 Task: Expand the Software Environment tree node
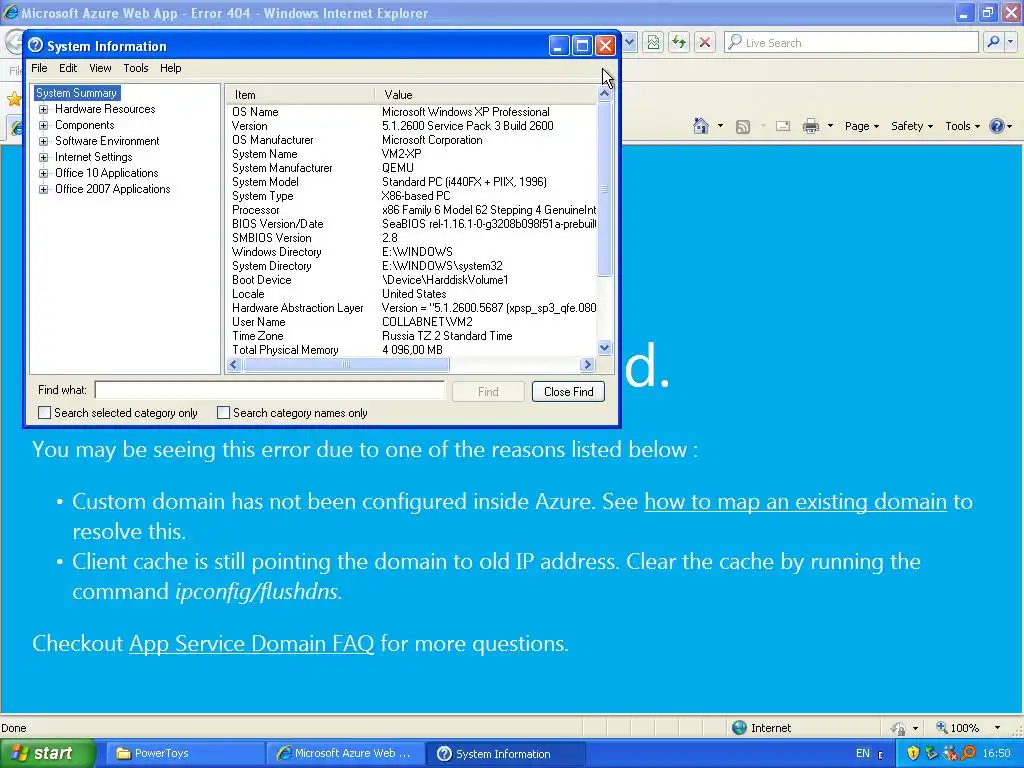click(x=43, y=141)
